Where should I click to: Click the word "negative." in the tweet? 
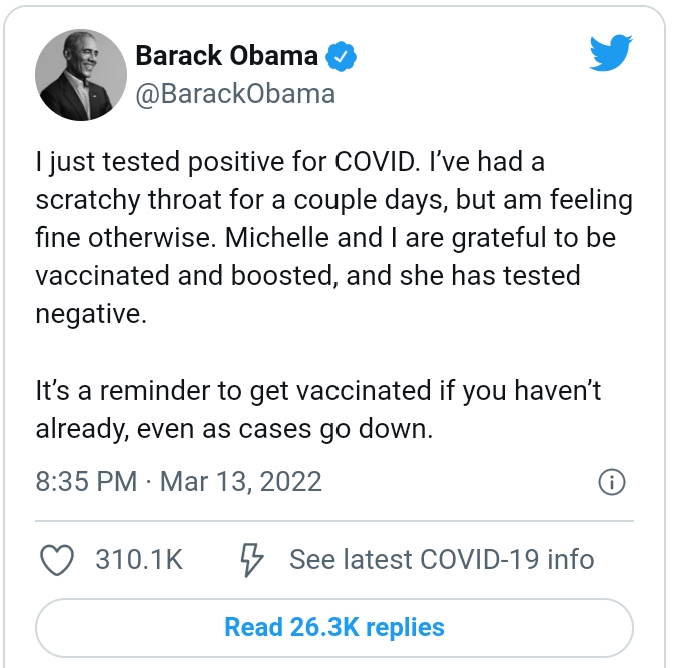tap(91, 315)
